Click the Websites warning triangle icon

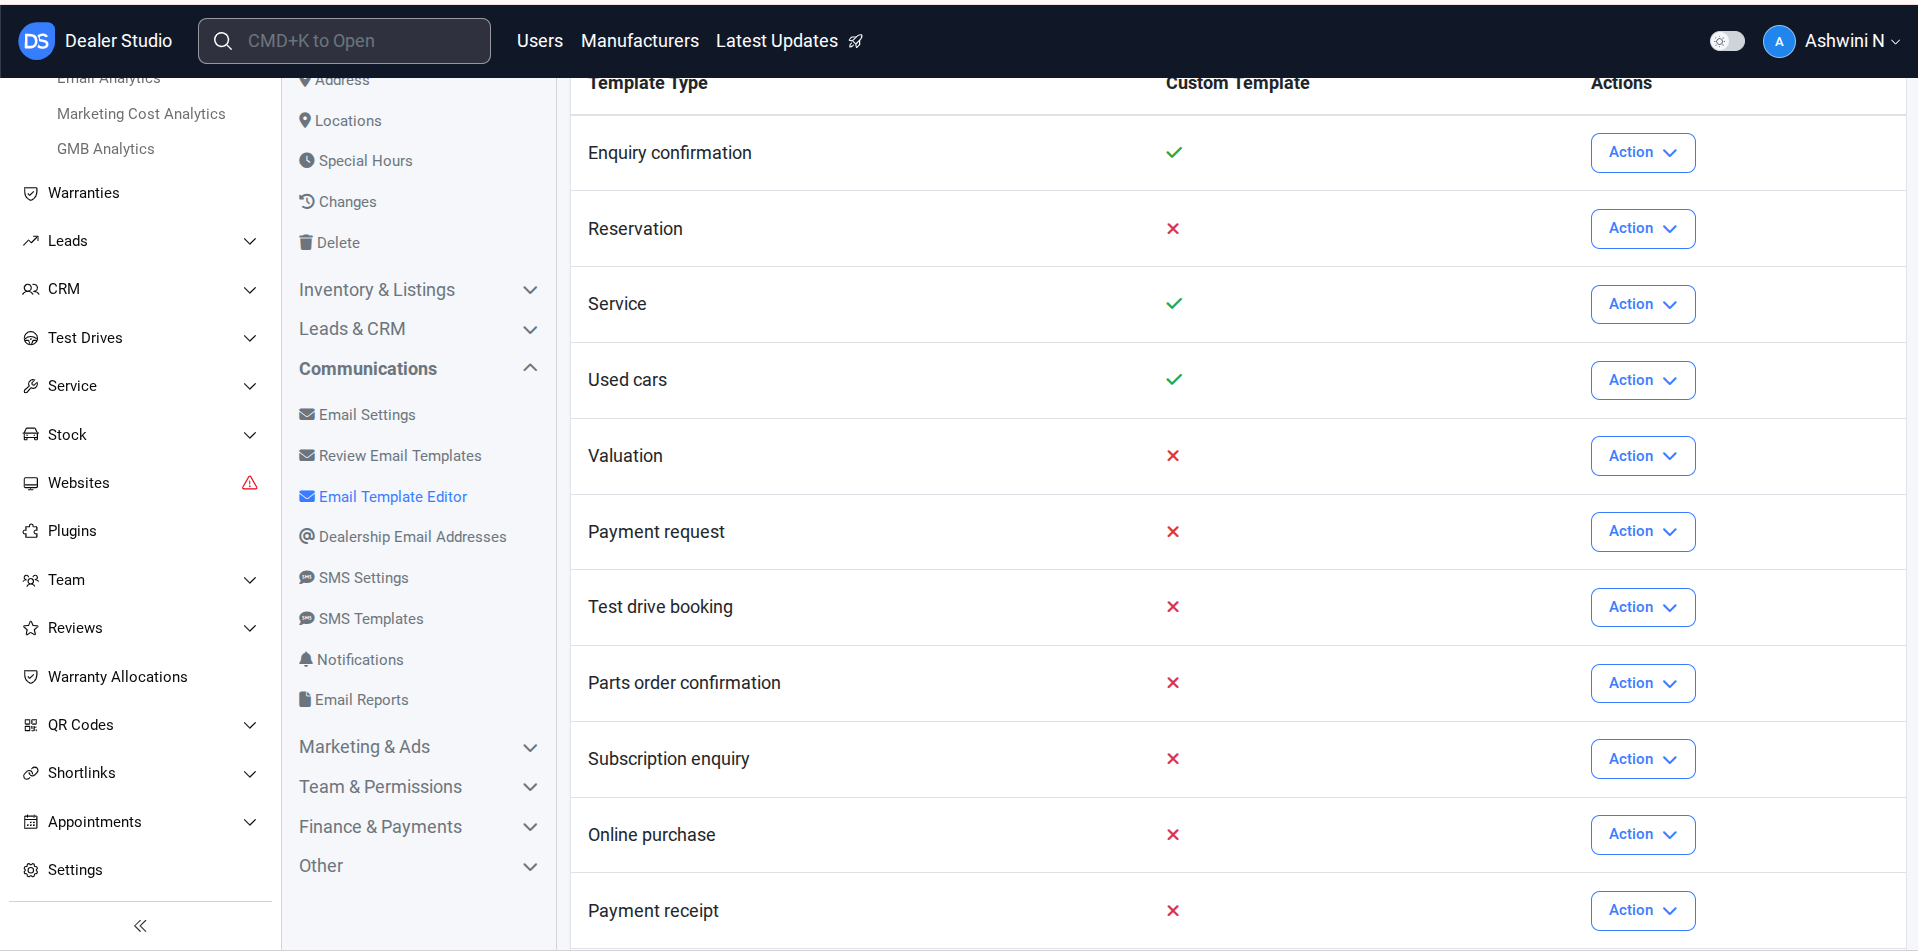(x=250, y=483)
